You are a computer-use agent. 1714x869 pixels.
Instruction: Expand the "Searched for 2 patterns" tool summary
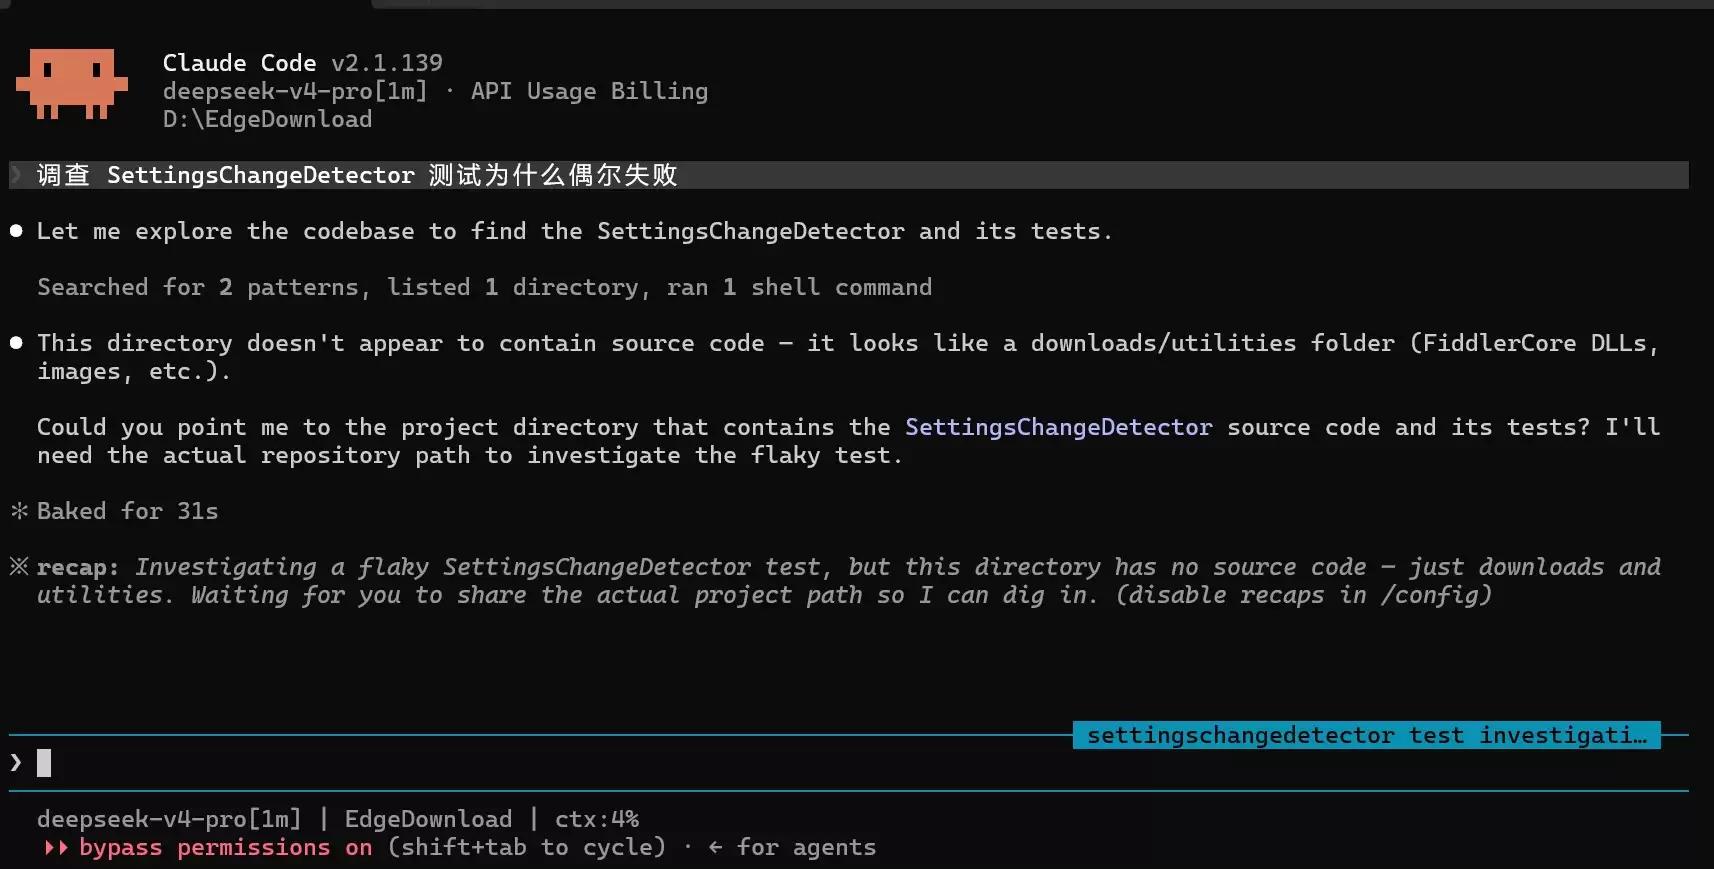pos(484,287)
